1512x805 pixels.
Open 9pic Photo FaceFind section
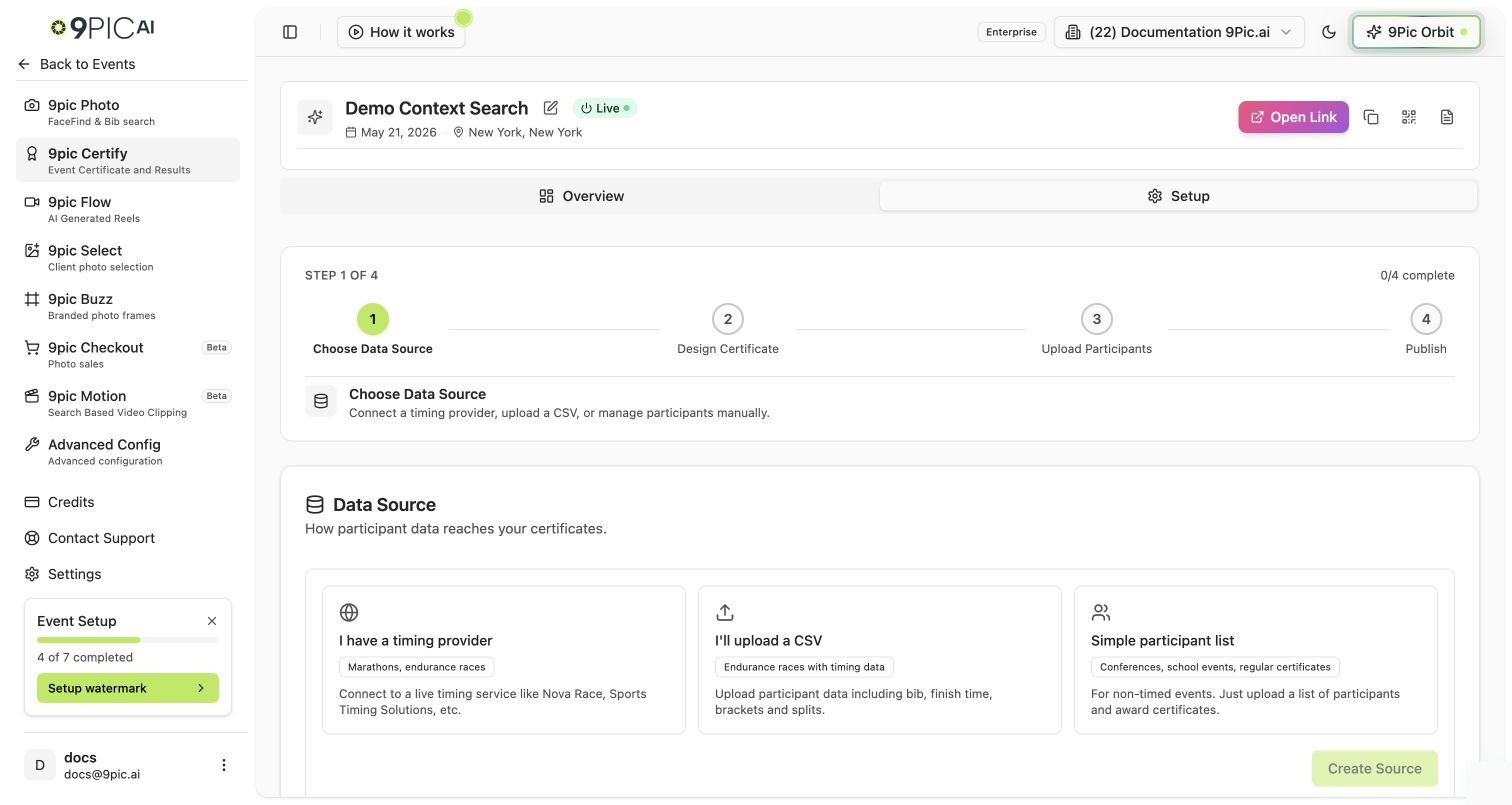(128, 111)
